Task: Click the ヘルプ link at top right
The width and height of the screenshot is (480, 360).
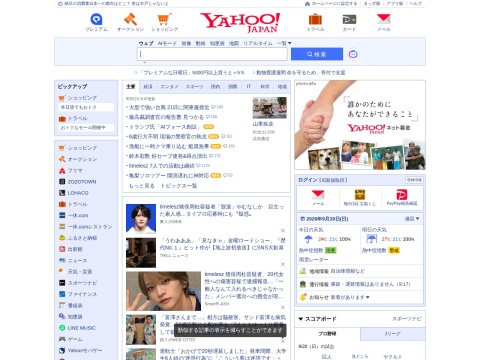Action: pyautogui.click(x=416, y=4)
